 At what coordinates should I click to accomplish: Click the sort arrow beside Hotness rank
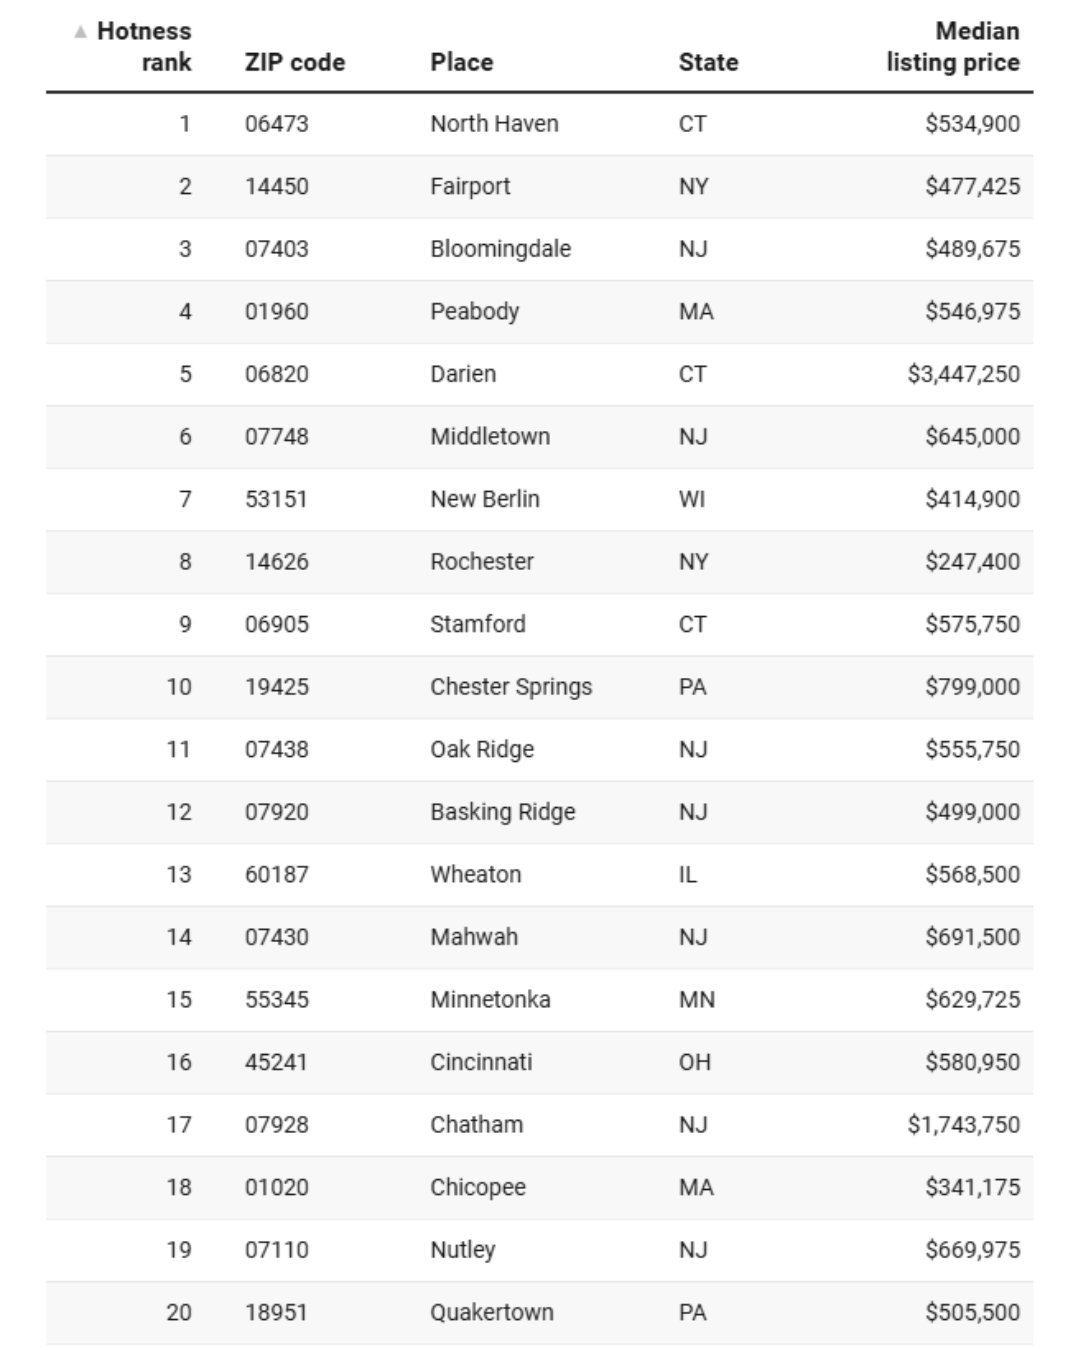[x=80, y=32]
